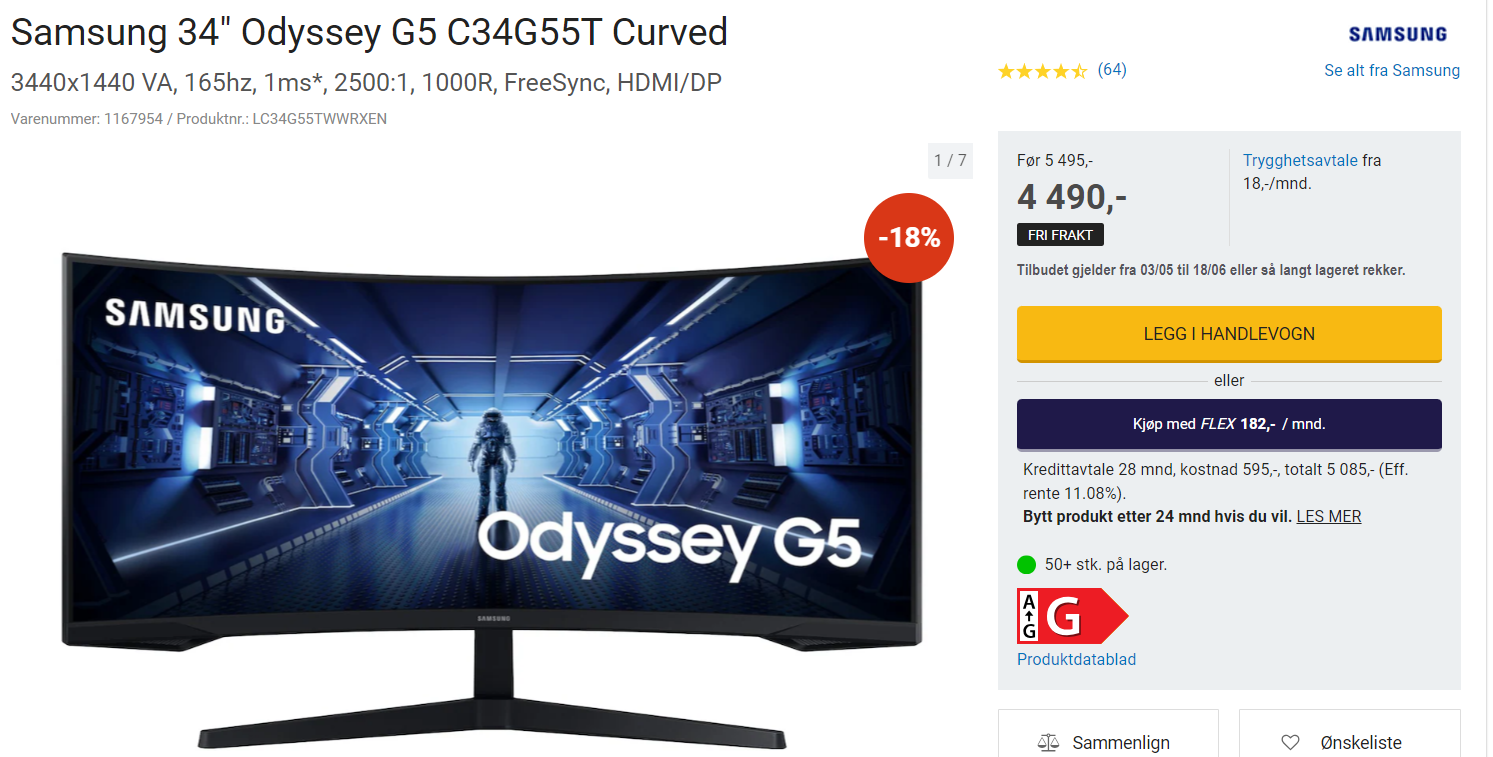Click the FRI FRAKT badge
The image size is (1493, 757).
pyautogui.click(x=1060, y=235)
